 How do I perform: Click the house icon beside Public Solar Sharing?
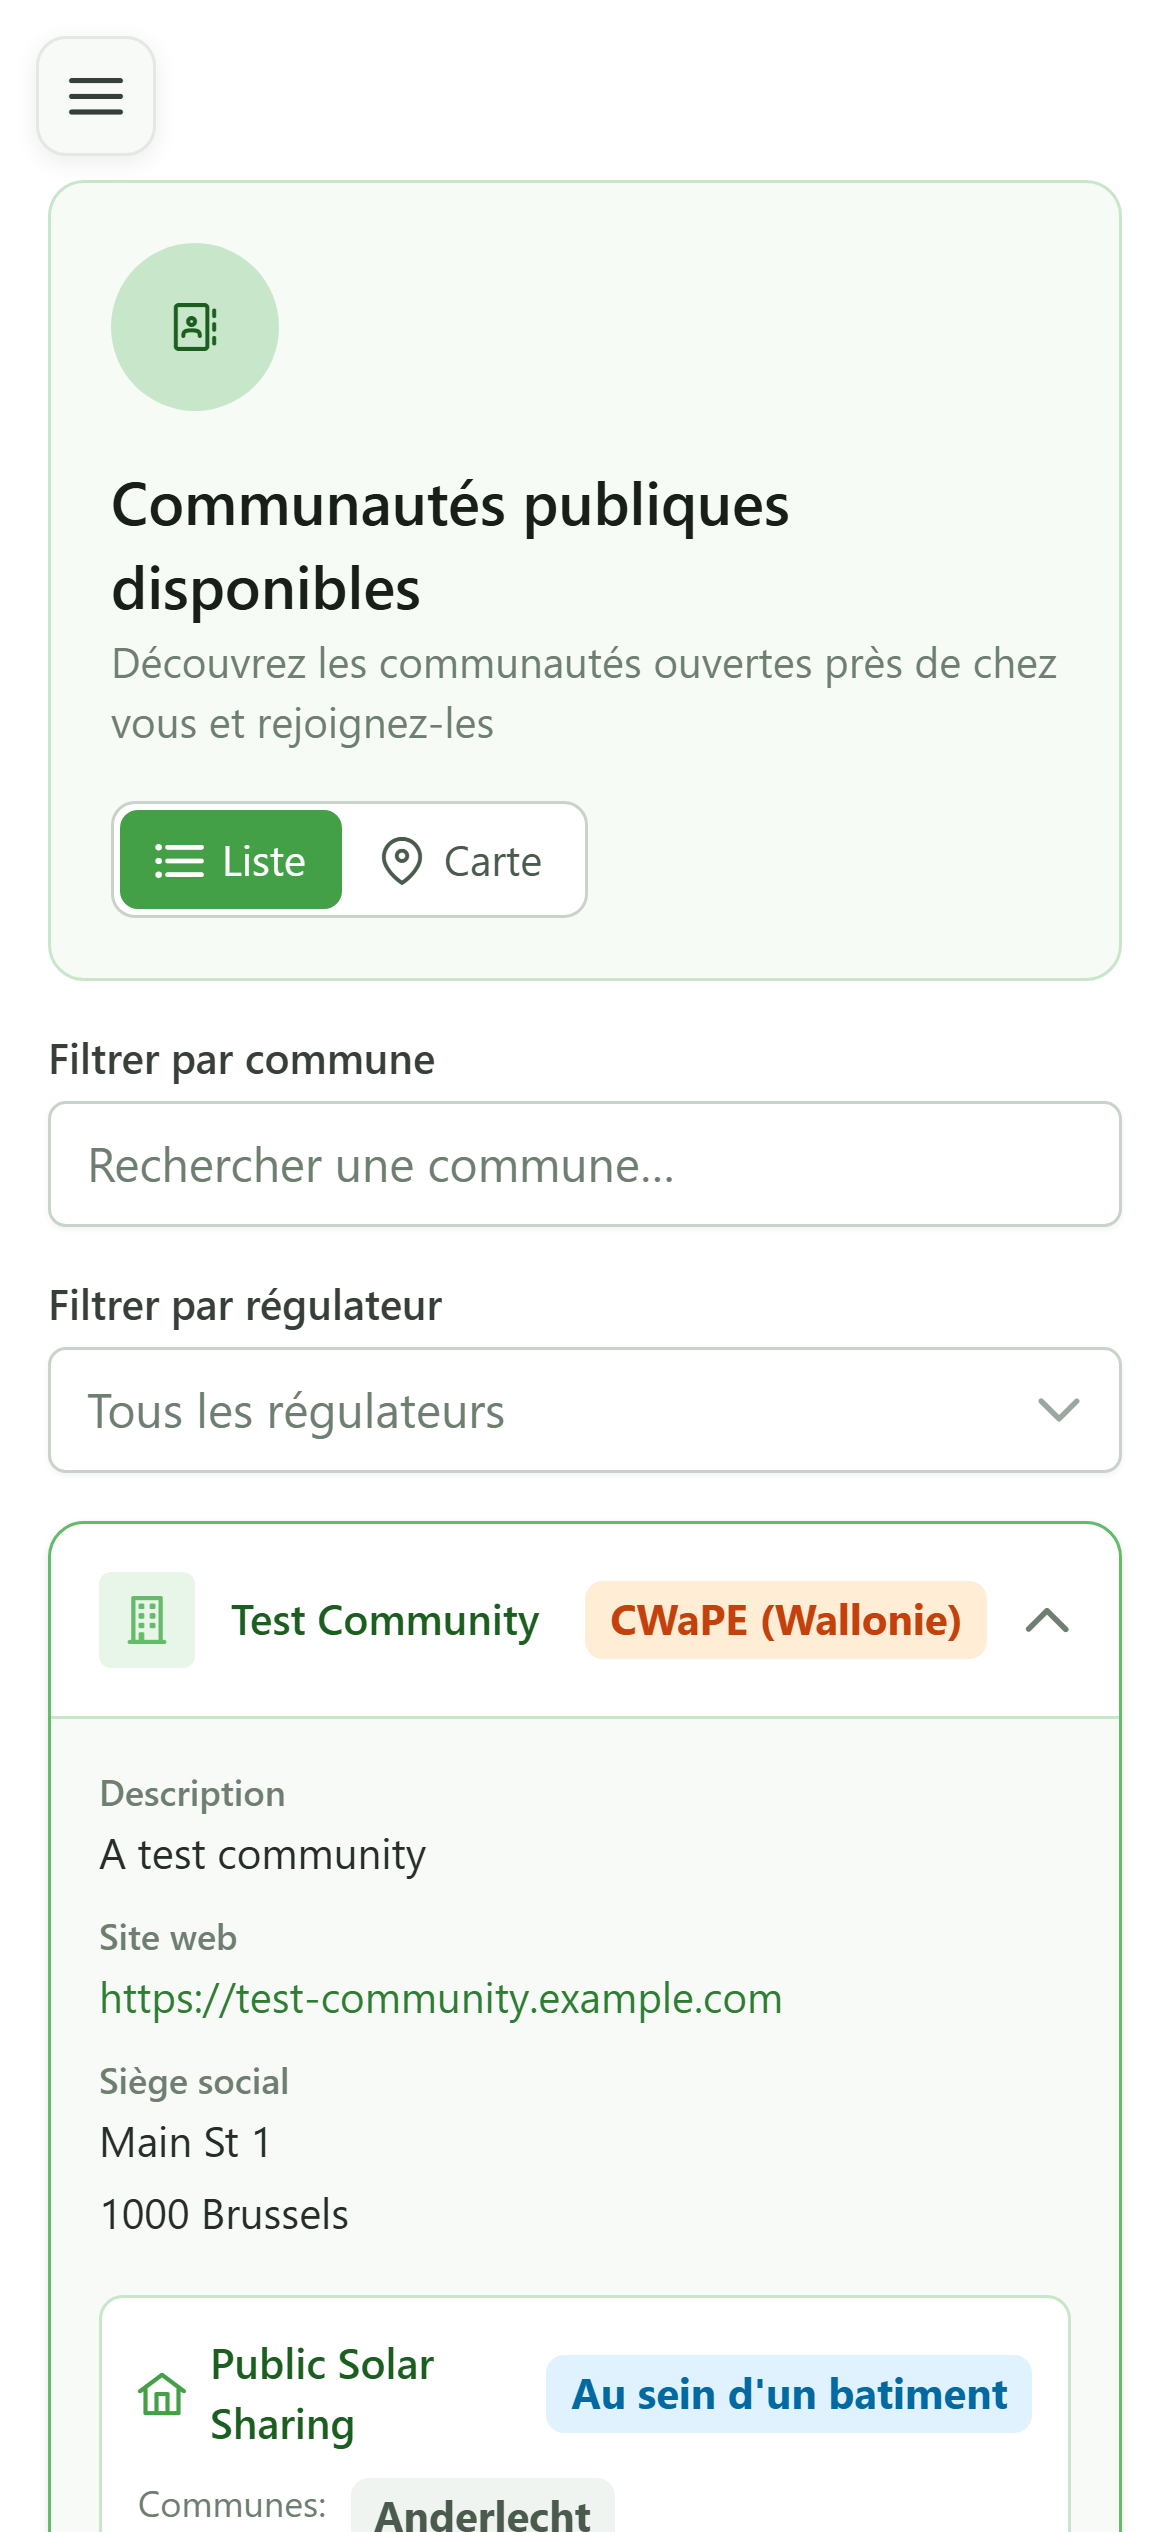pyautogui.click(x=162, y=2394)
